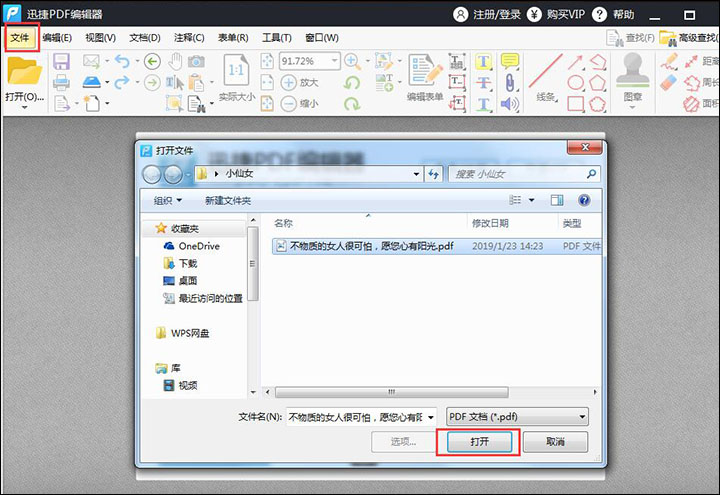Open the 注释(C) Comments menu

[x=189, y=38]
